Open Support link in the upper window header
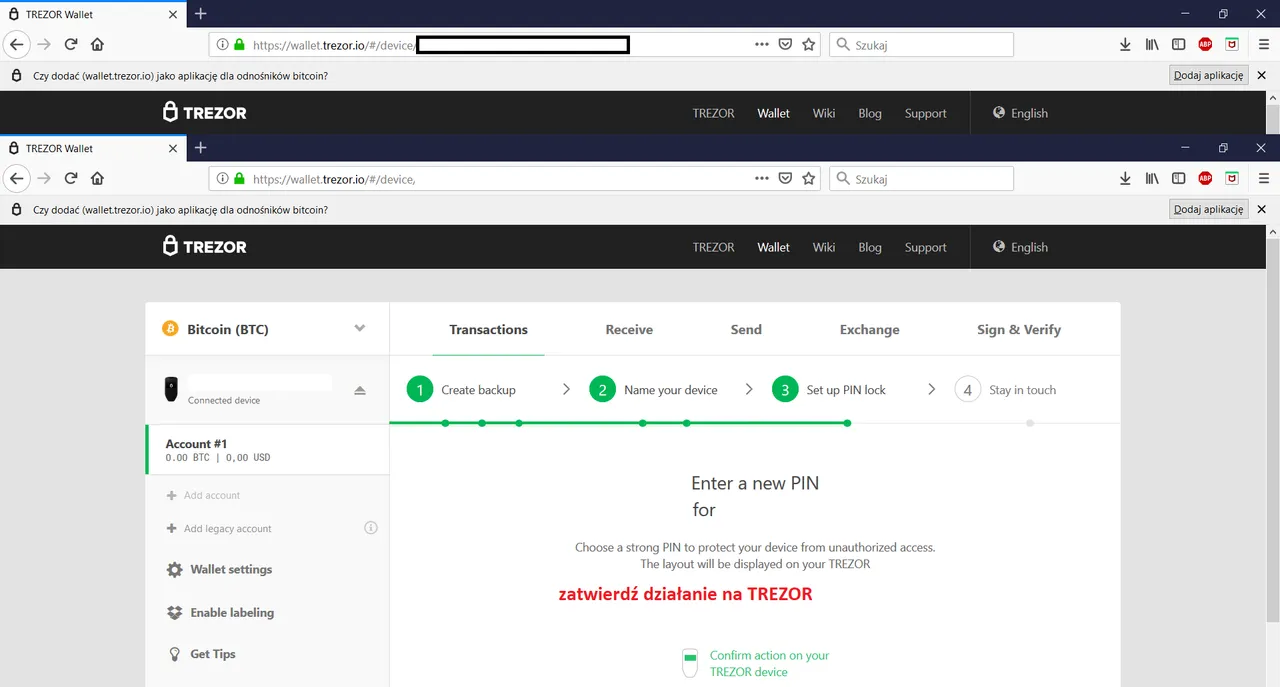1280x687 pixels. [925, 114]
